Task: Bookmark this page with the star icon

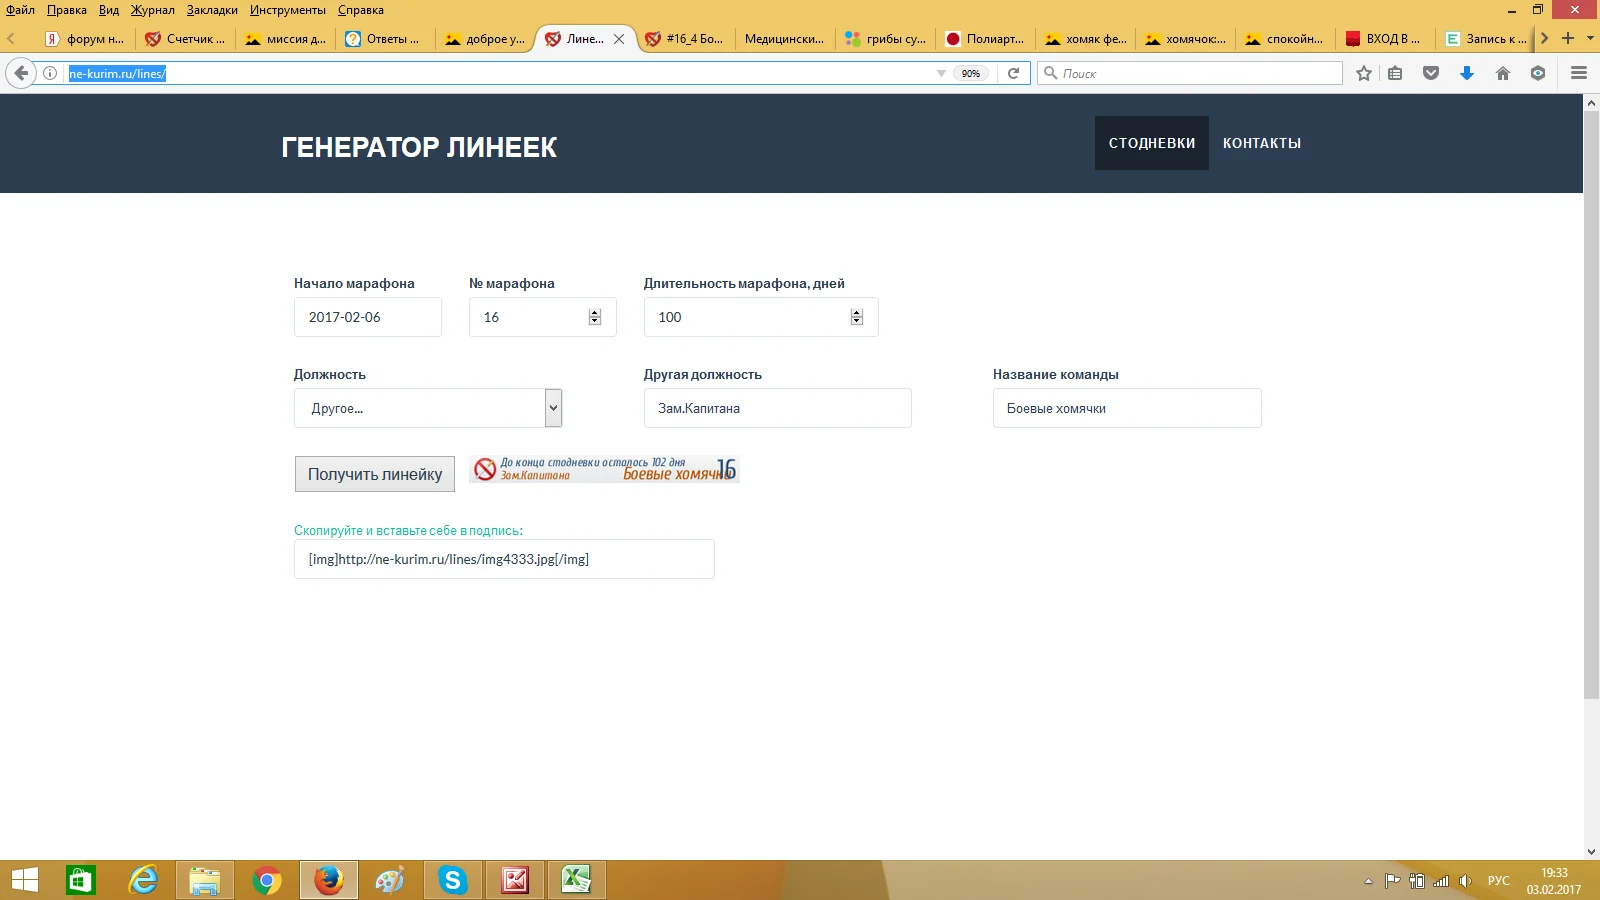Action: tap(1364, 73)
